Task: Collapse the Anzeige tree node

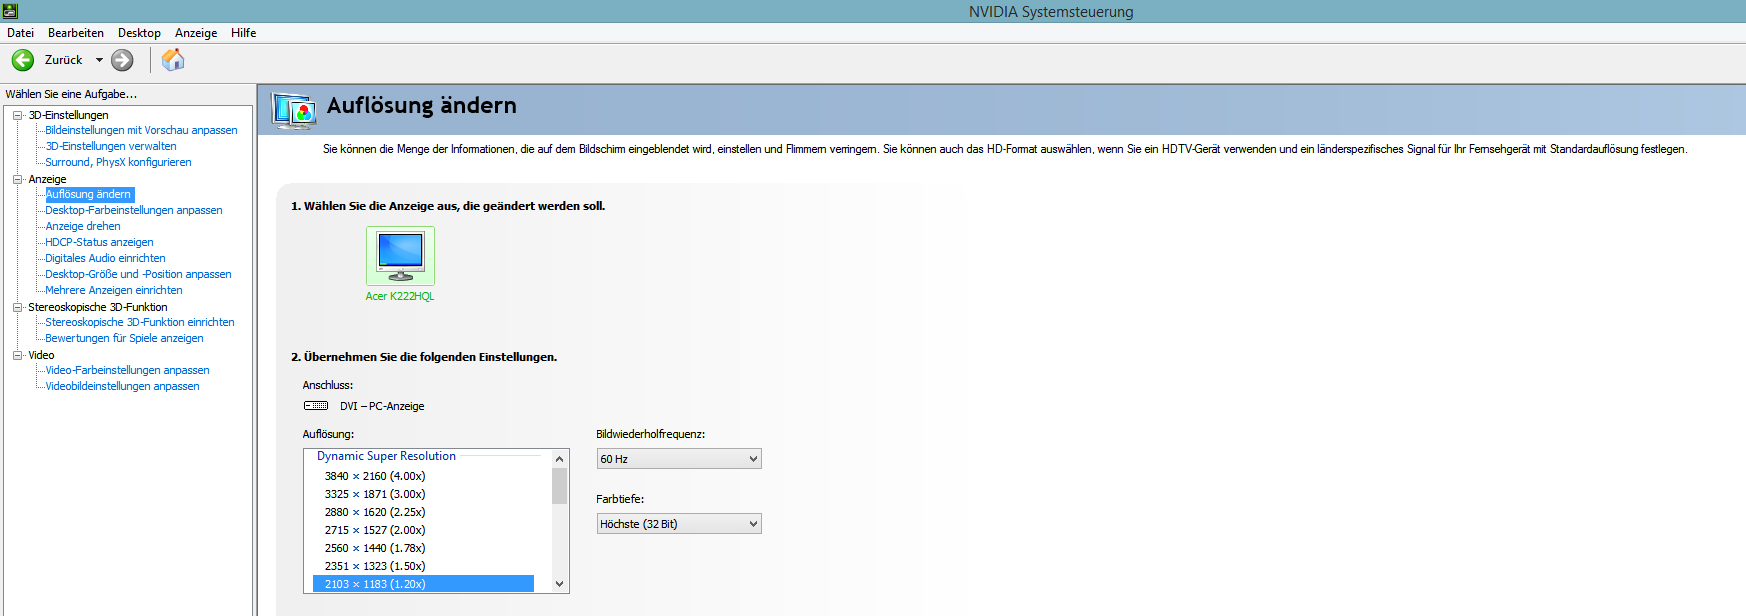Action: 17,179
